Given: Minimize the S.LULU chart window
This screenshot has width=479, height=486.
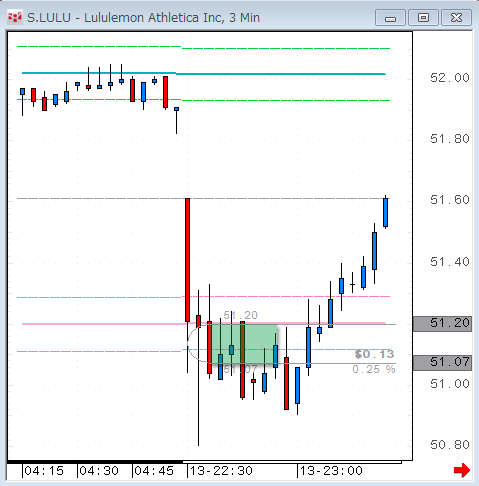Looking at the screenshot, I should click(390, 18).
